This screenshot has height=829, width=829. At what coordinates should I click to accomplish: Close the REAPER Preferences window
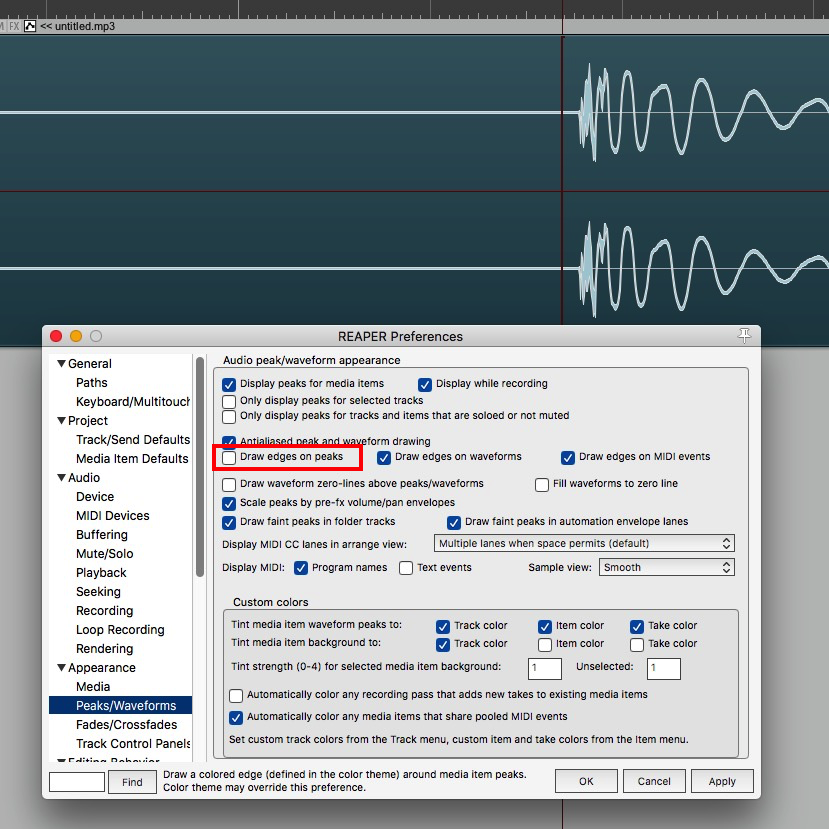[56, 336]
